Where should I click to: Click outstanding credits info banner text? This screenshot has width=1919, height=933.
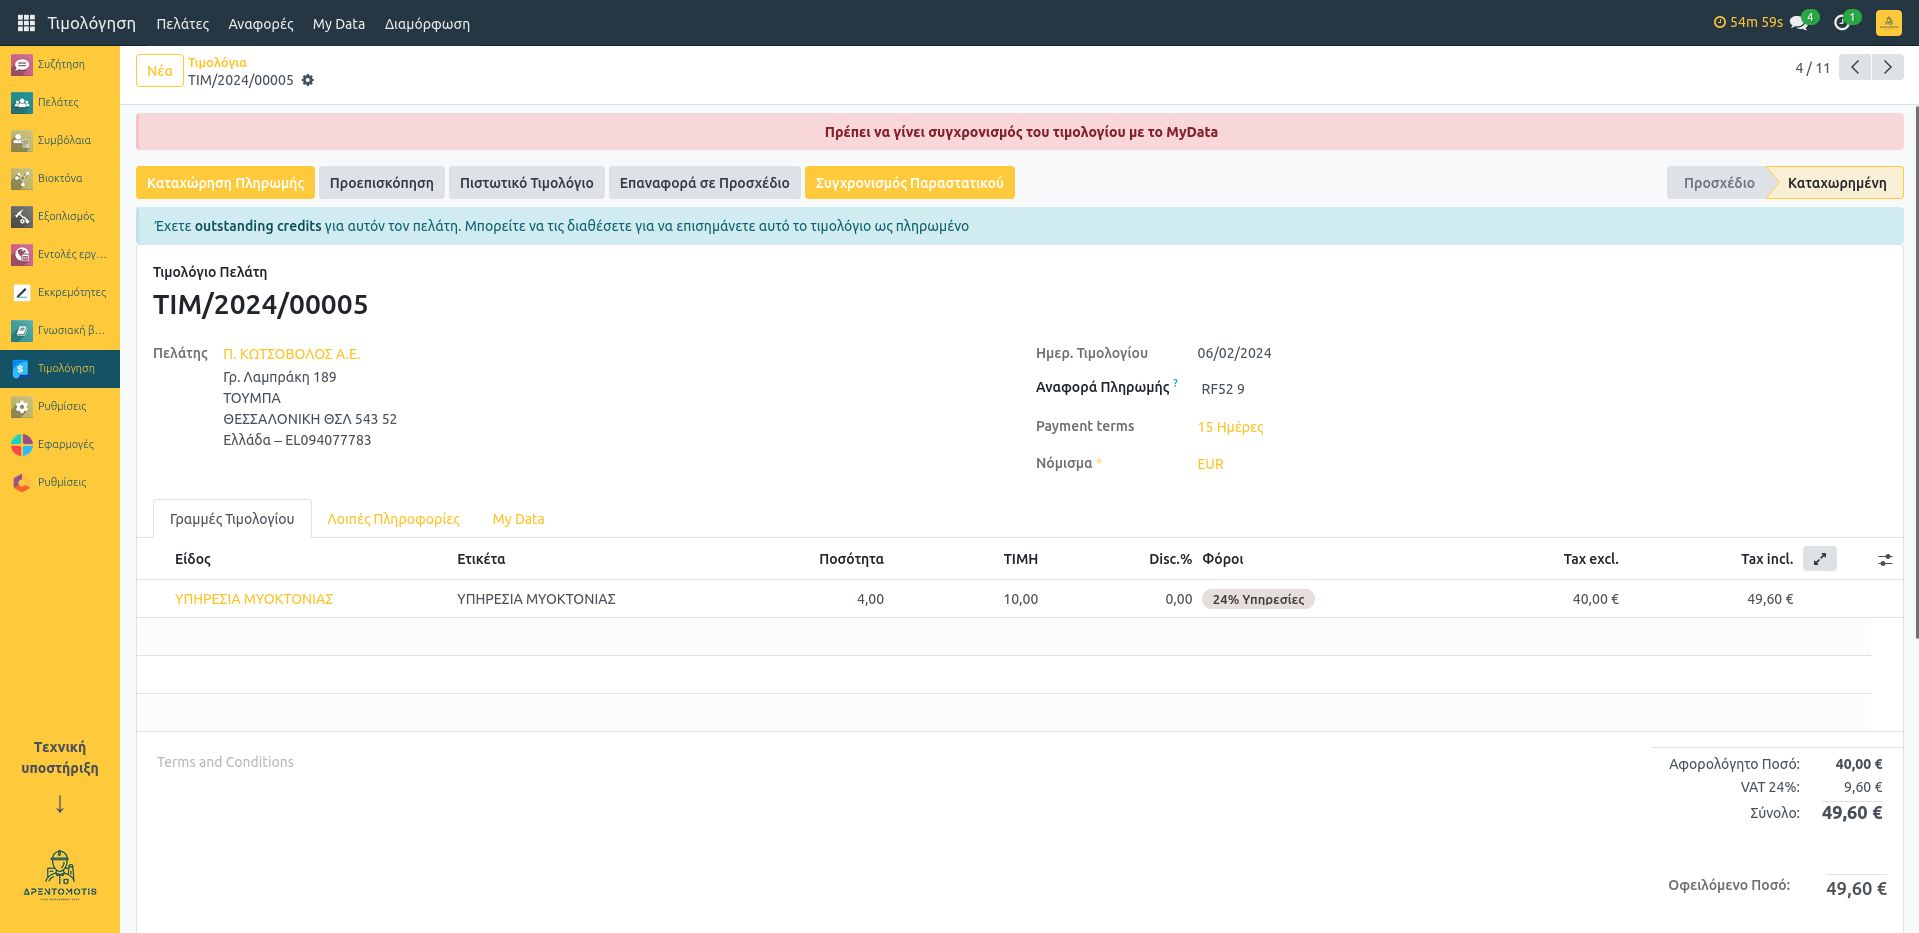pyautogui.click(x=561, y=226)
